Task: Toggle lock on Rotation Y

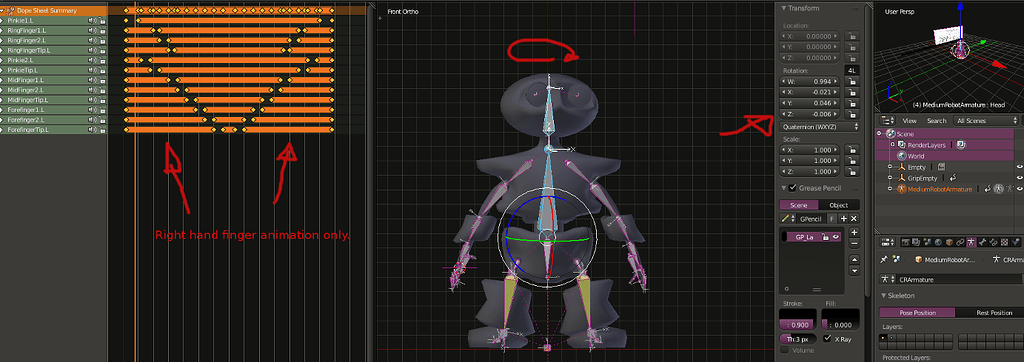Action: pos(852,103)
